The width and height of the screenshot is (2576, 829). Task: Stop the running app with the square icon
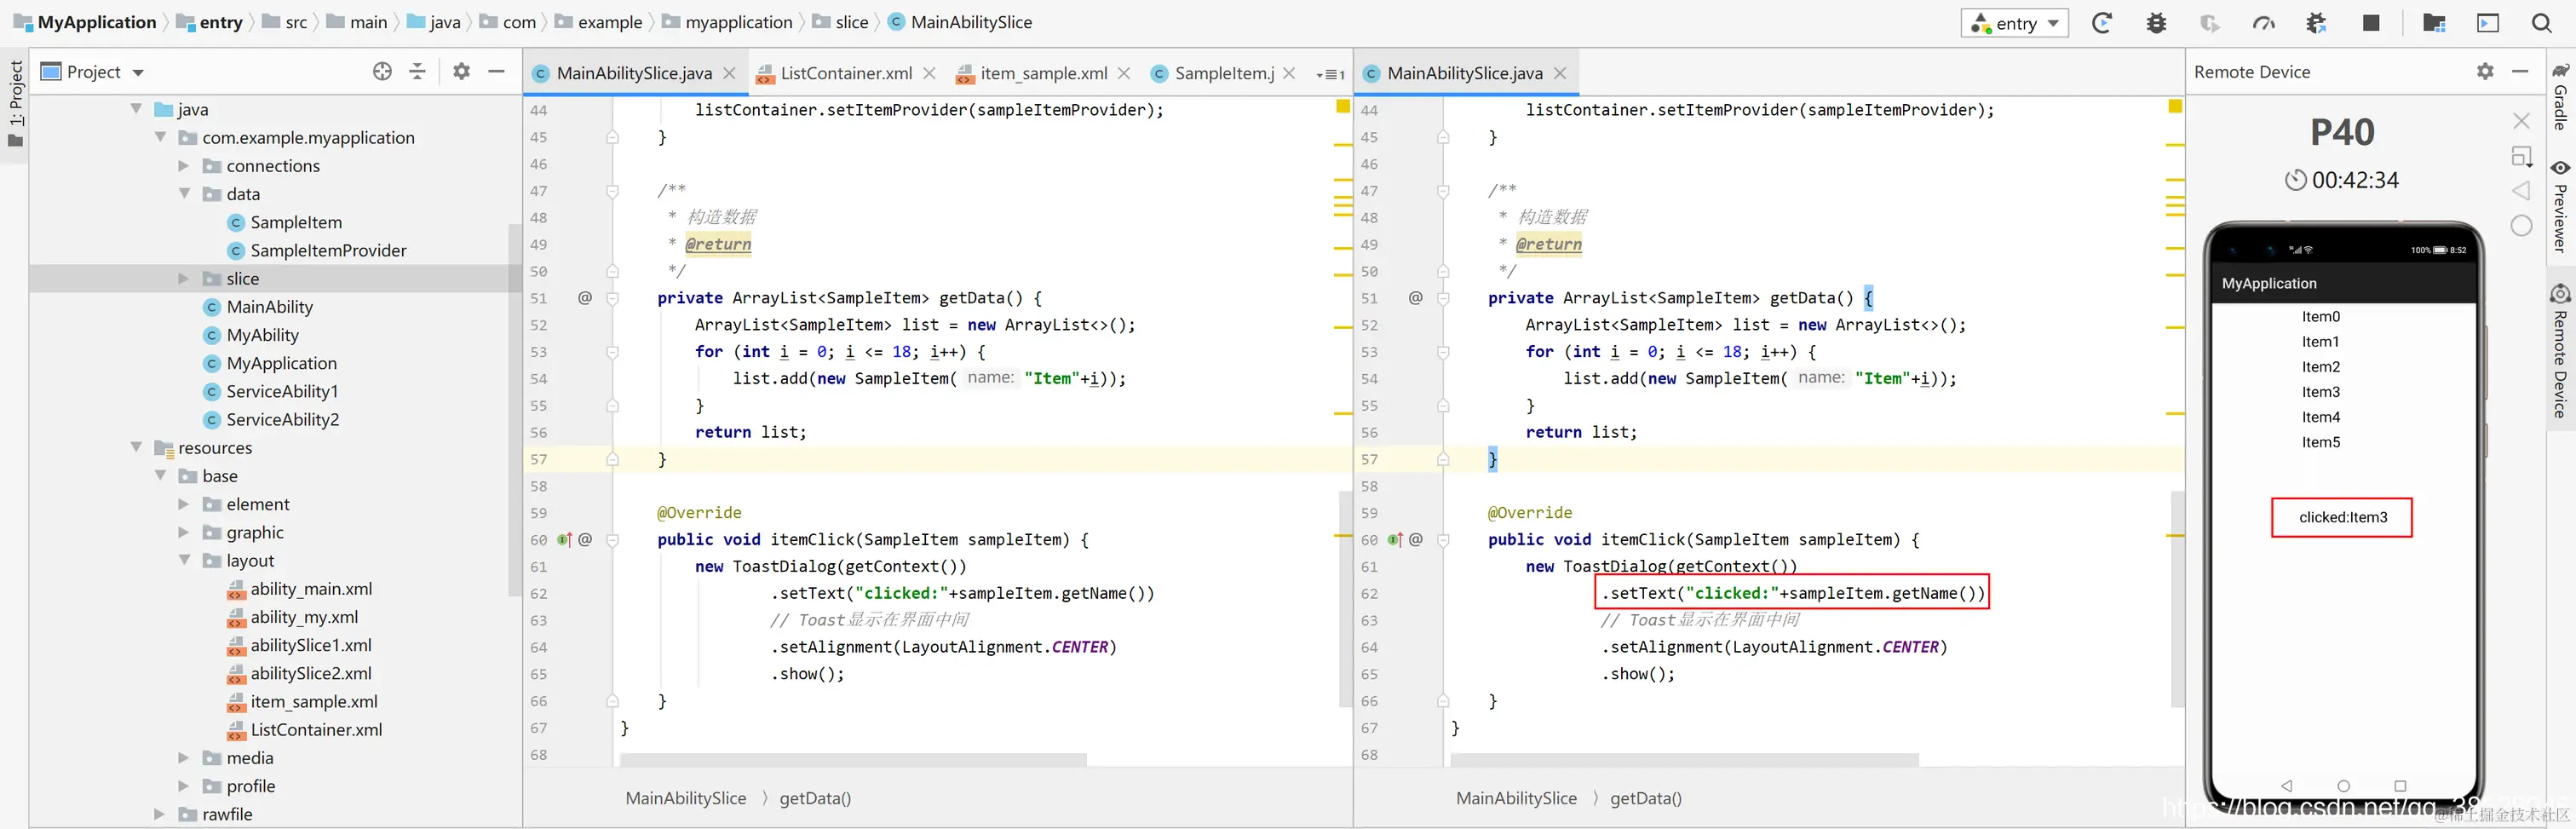click(2371, 23)
